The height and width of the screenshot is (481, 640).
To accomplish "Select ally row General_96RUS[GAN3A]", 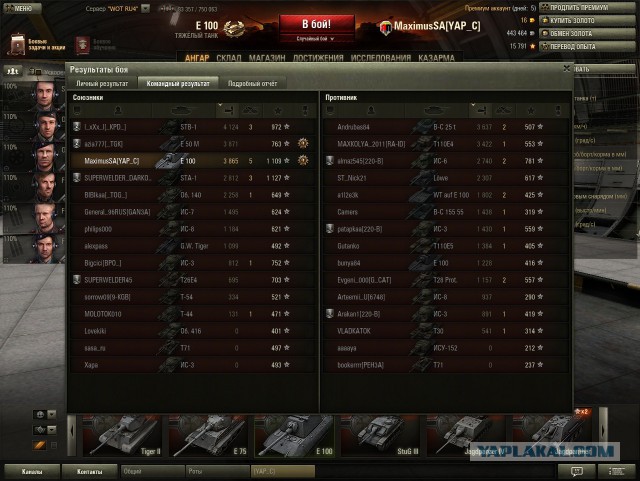I will [193, 212].
